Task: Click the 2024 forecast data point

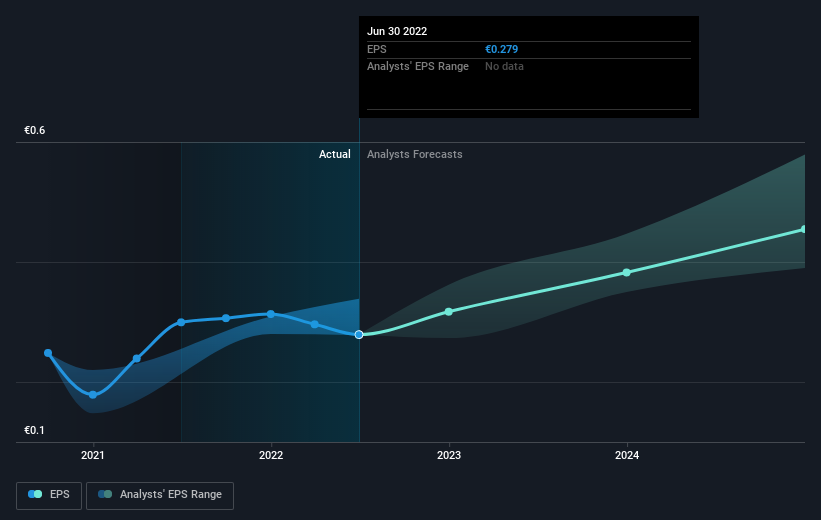Action: 627,272
